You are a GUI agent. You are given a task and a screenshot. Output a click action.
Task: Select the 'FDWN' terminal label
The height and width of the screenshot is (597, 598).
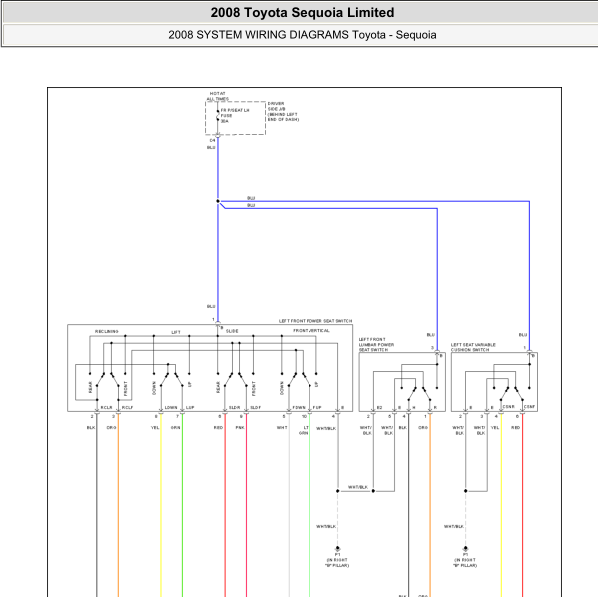tap(299, 407)
